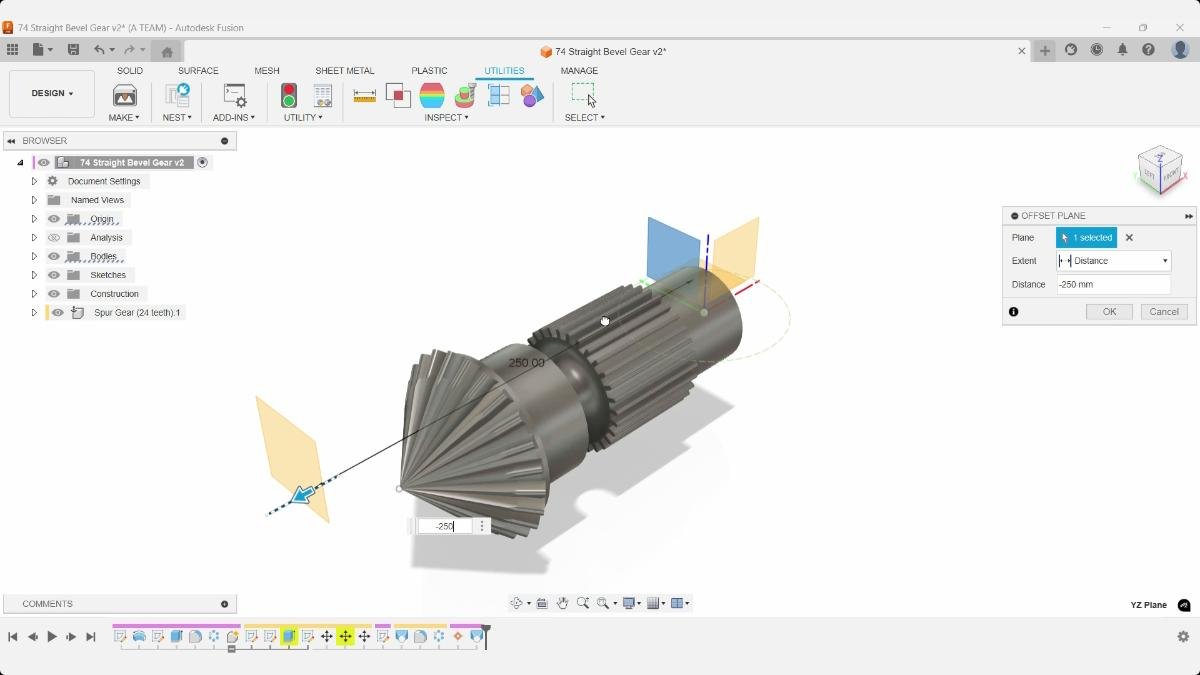Image resolution: width=1200 pixels, height=675 pixels.
Task: Toggle visibility of Analysis folder
Action: tap(54, 238)
